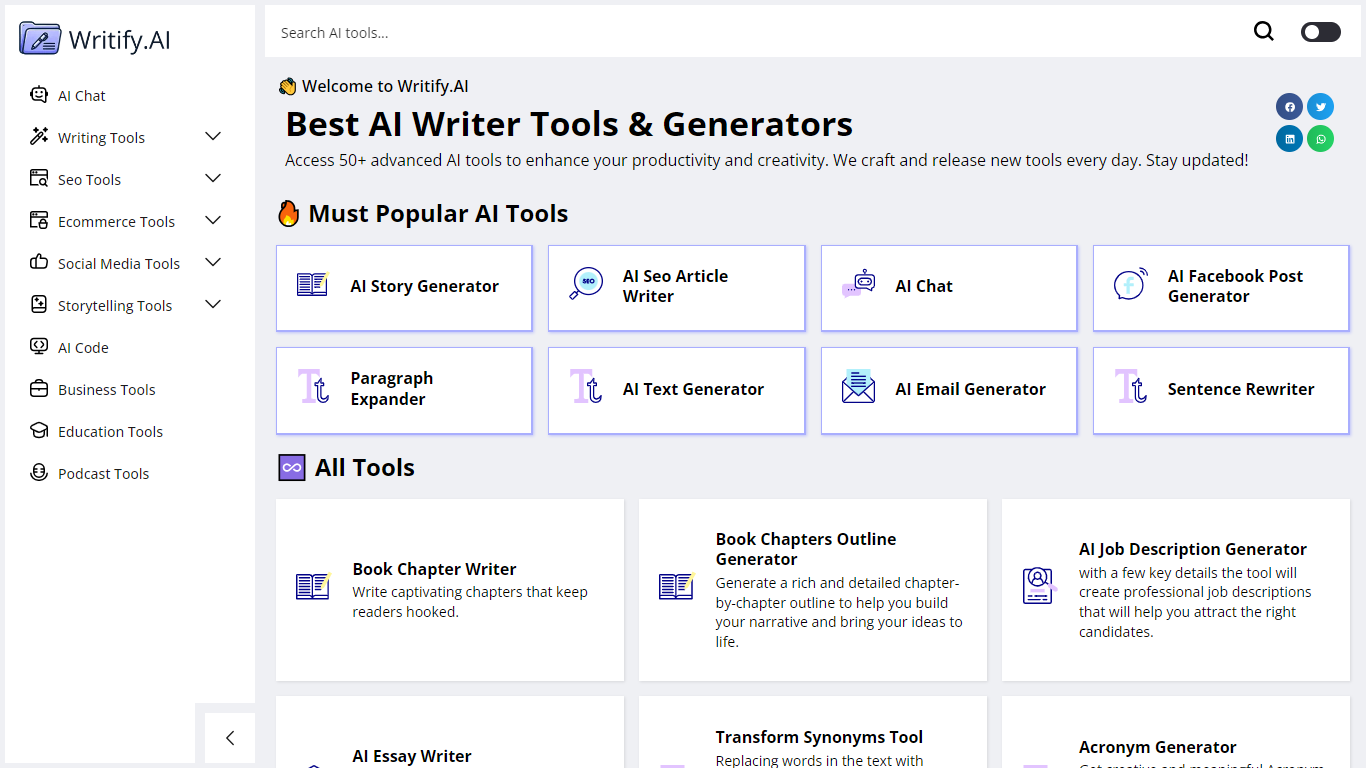Image resolution: width=1366 pixels, height=768 pixels.
Task: Share on Facebook via round icon
Action: 1289,107
